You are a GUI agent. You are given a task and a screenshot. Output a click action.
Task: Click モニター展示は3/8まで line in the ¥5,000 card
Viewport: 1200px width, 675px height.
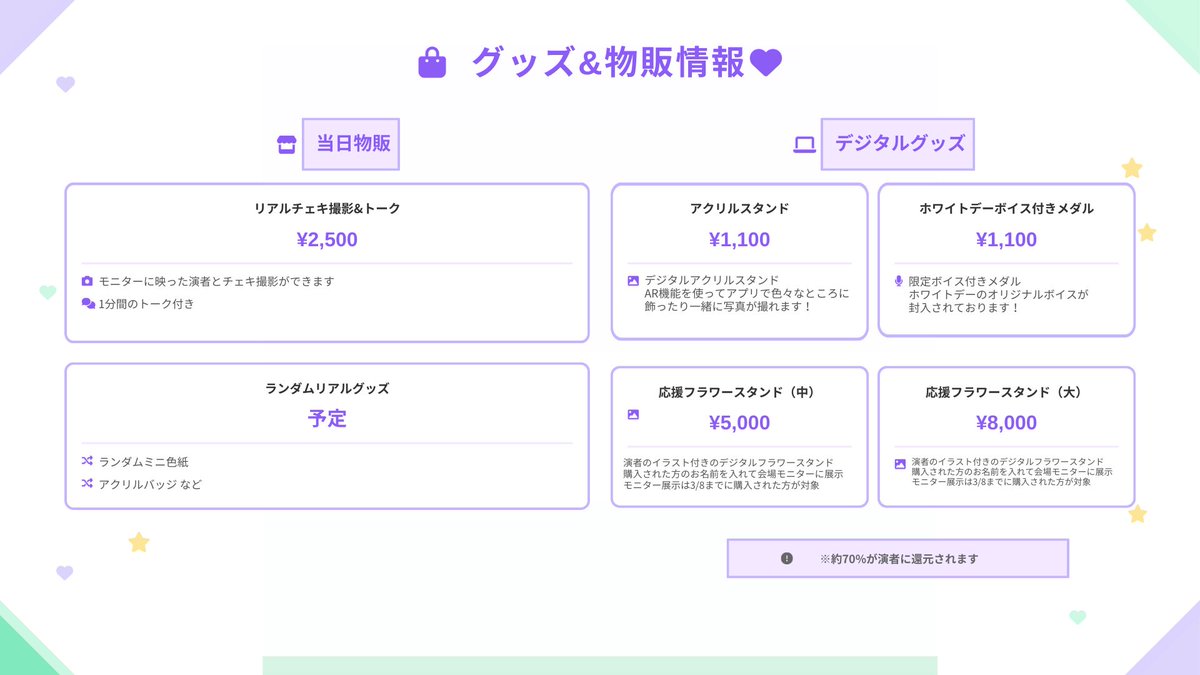coord(721,485)
